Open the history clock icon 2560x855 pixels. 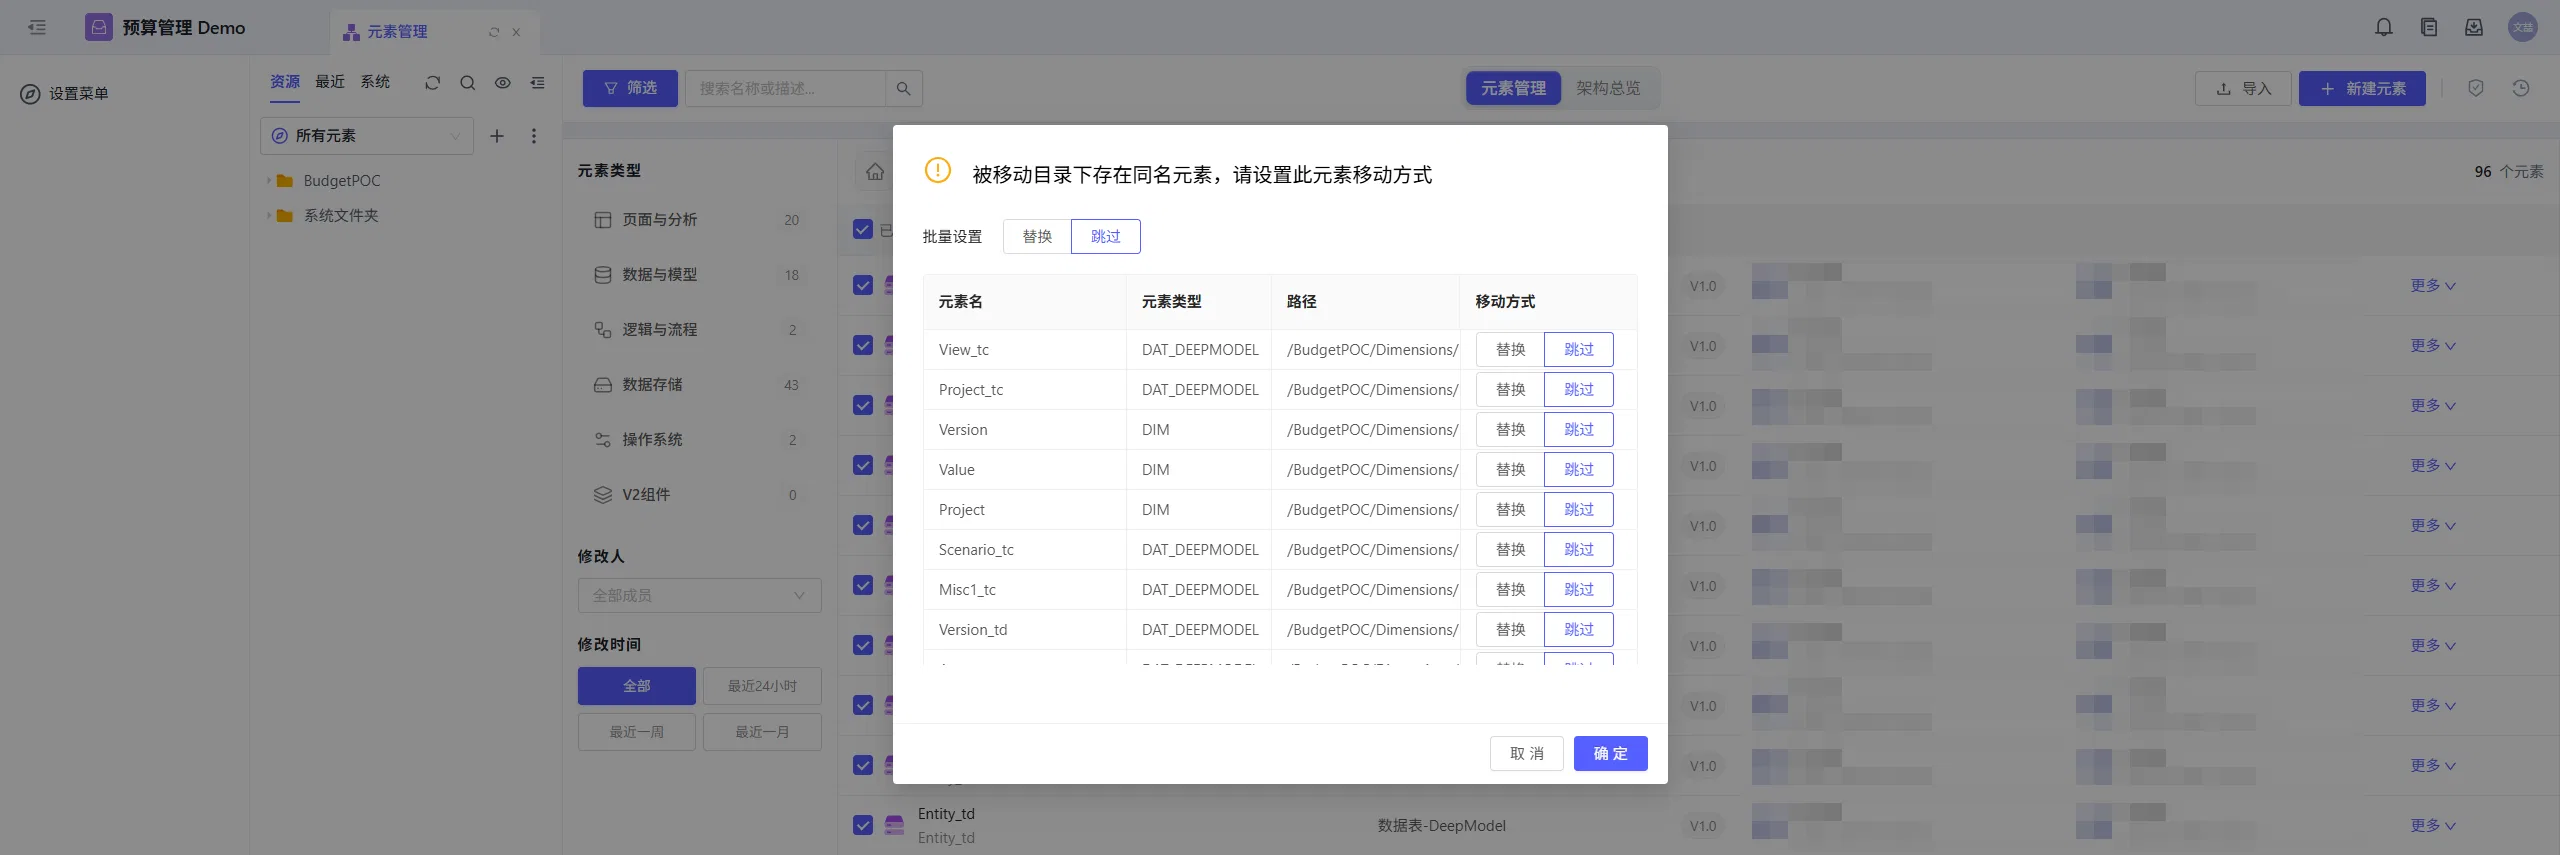click(2521, 89)
